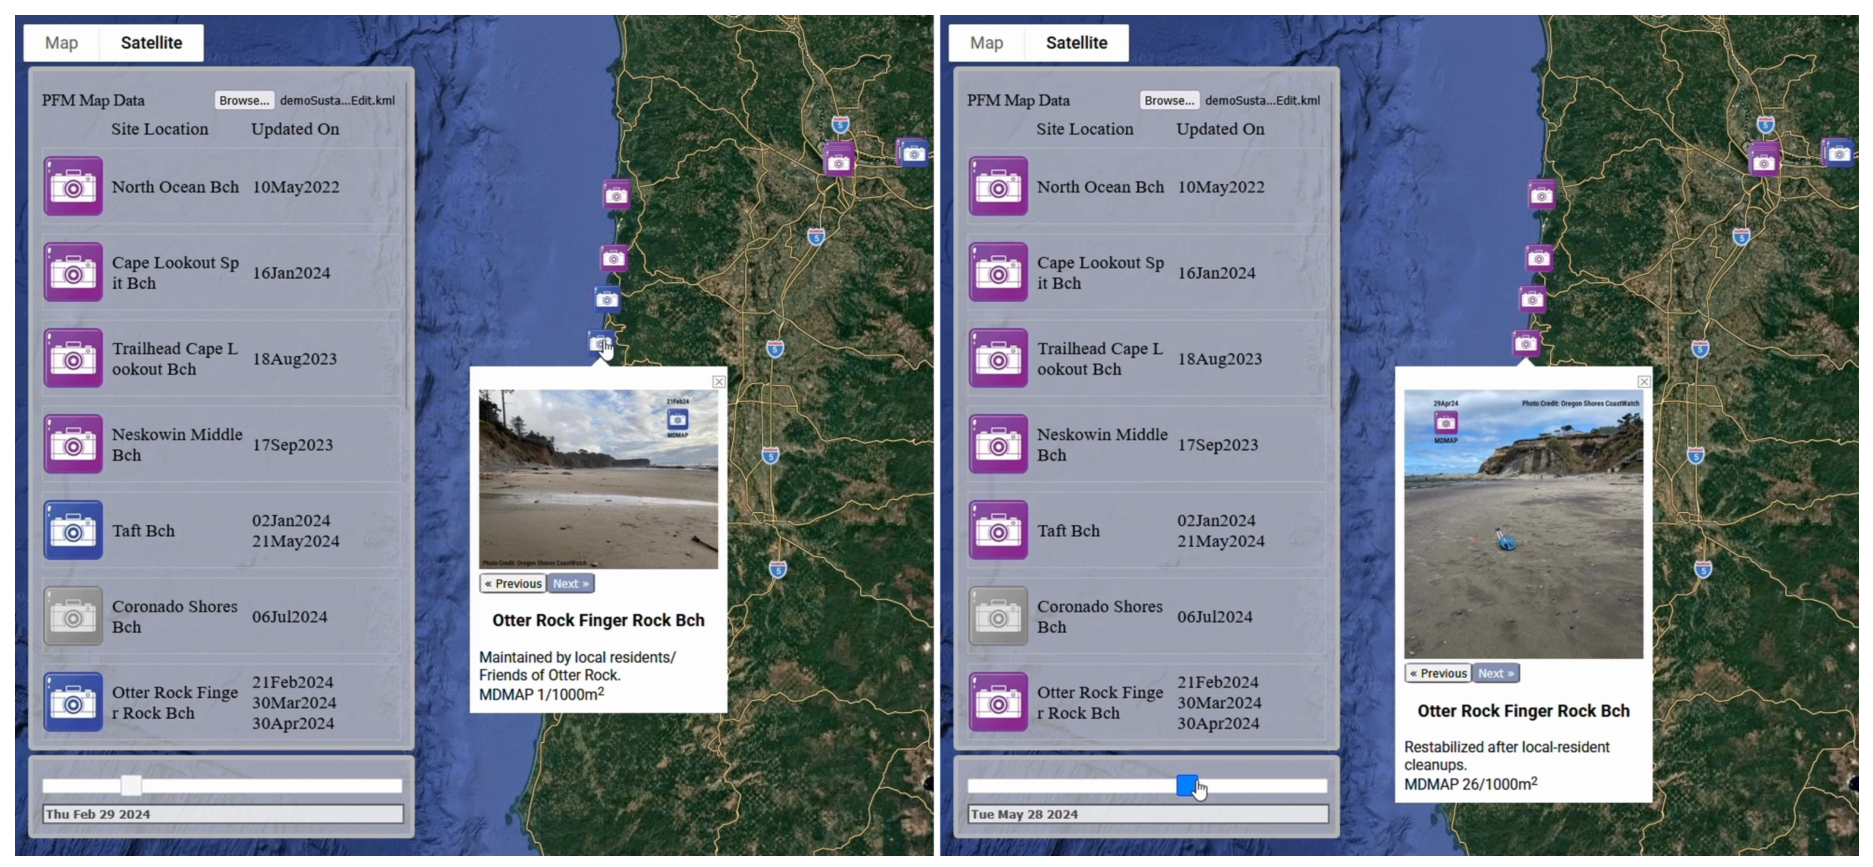Click the purple Taft Bch camera icon, right panel
The image size is (1873, 867).
(998, 530)
